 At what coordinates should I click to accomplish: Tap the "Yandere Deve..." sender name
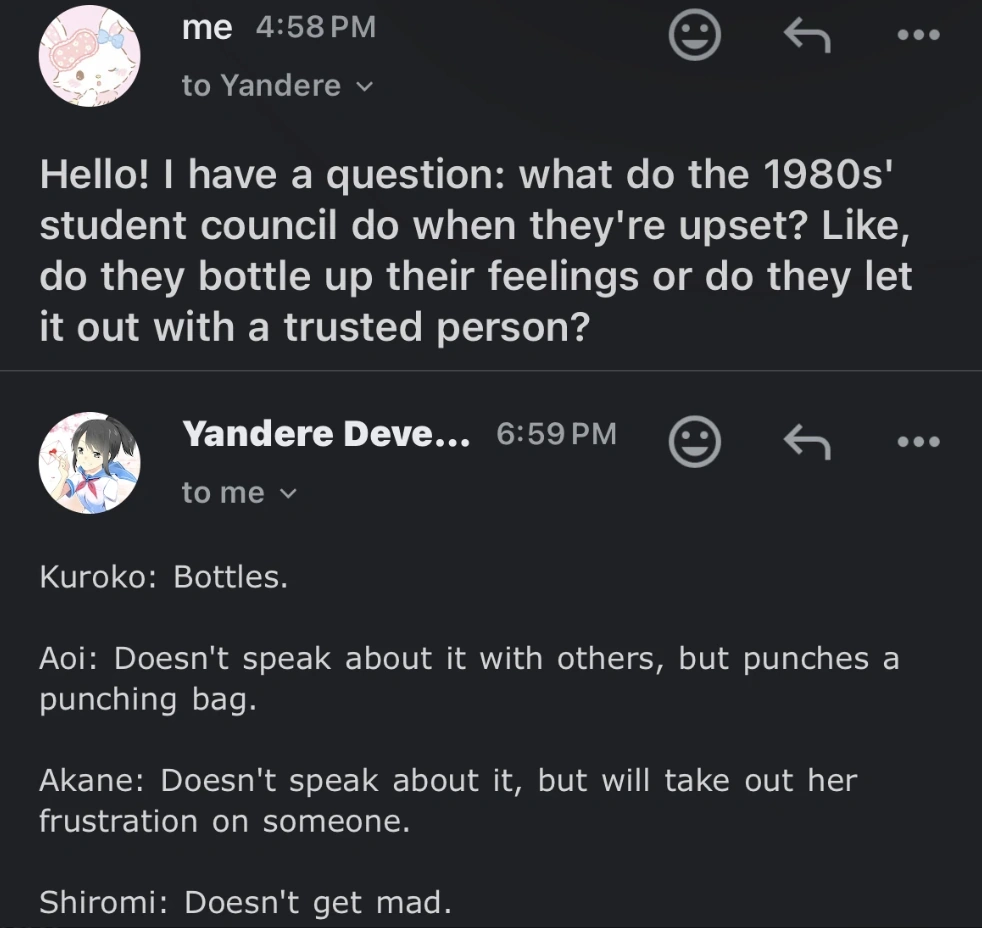click(326, 434)
